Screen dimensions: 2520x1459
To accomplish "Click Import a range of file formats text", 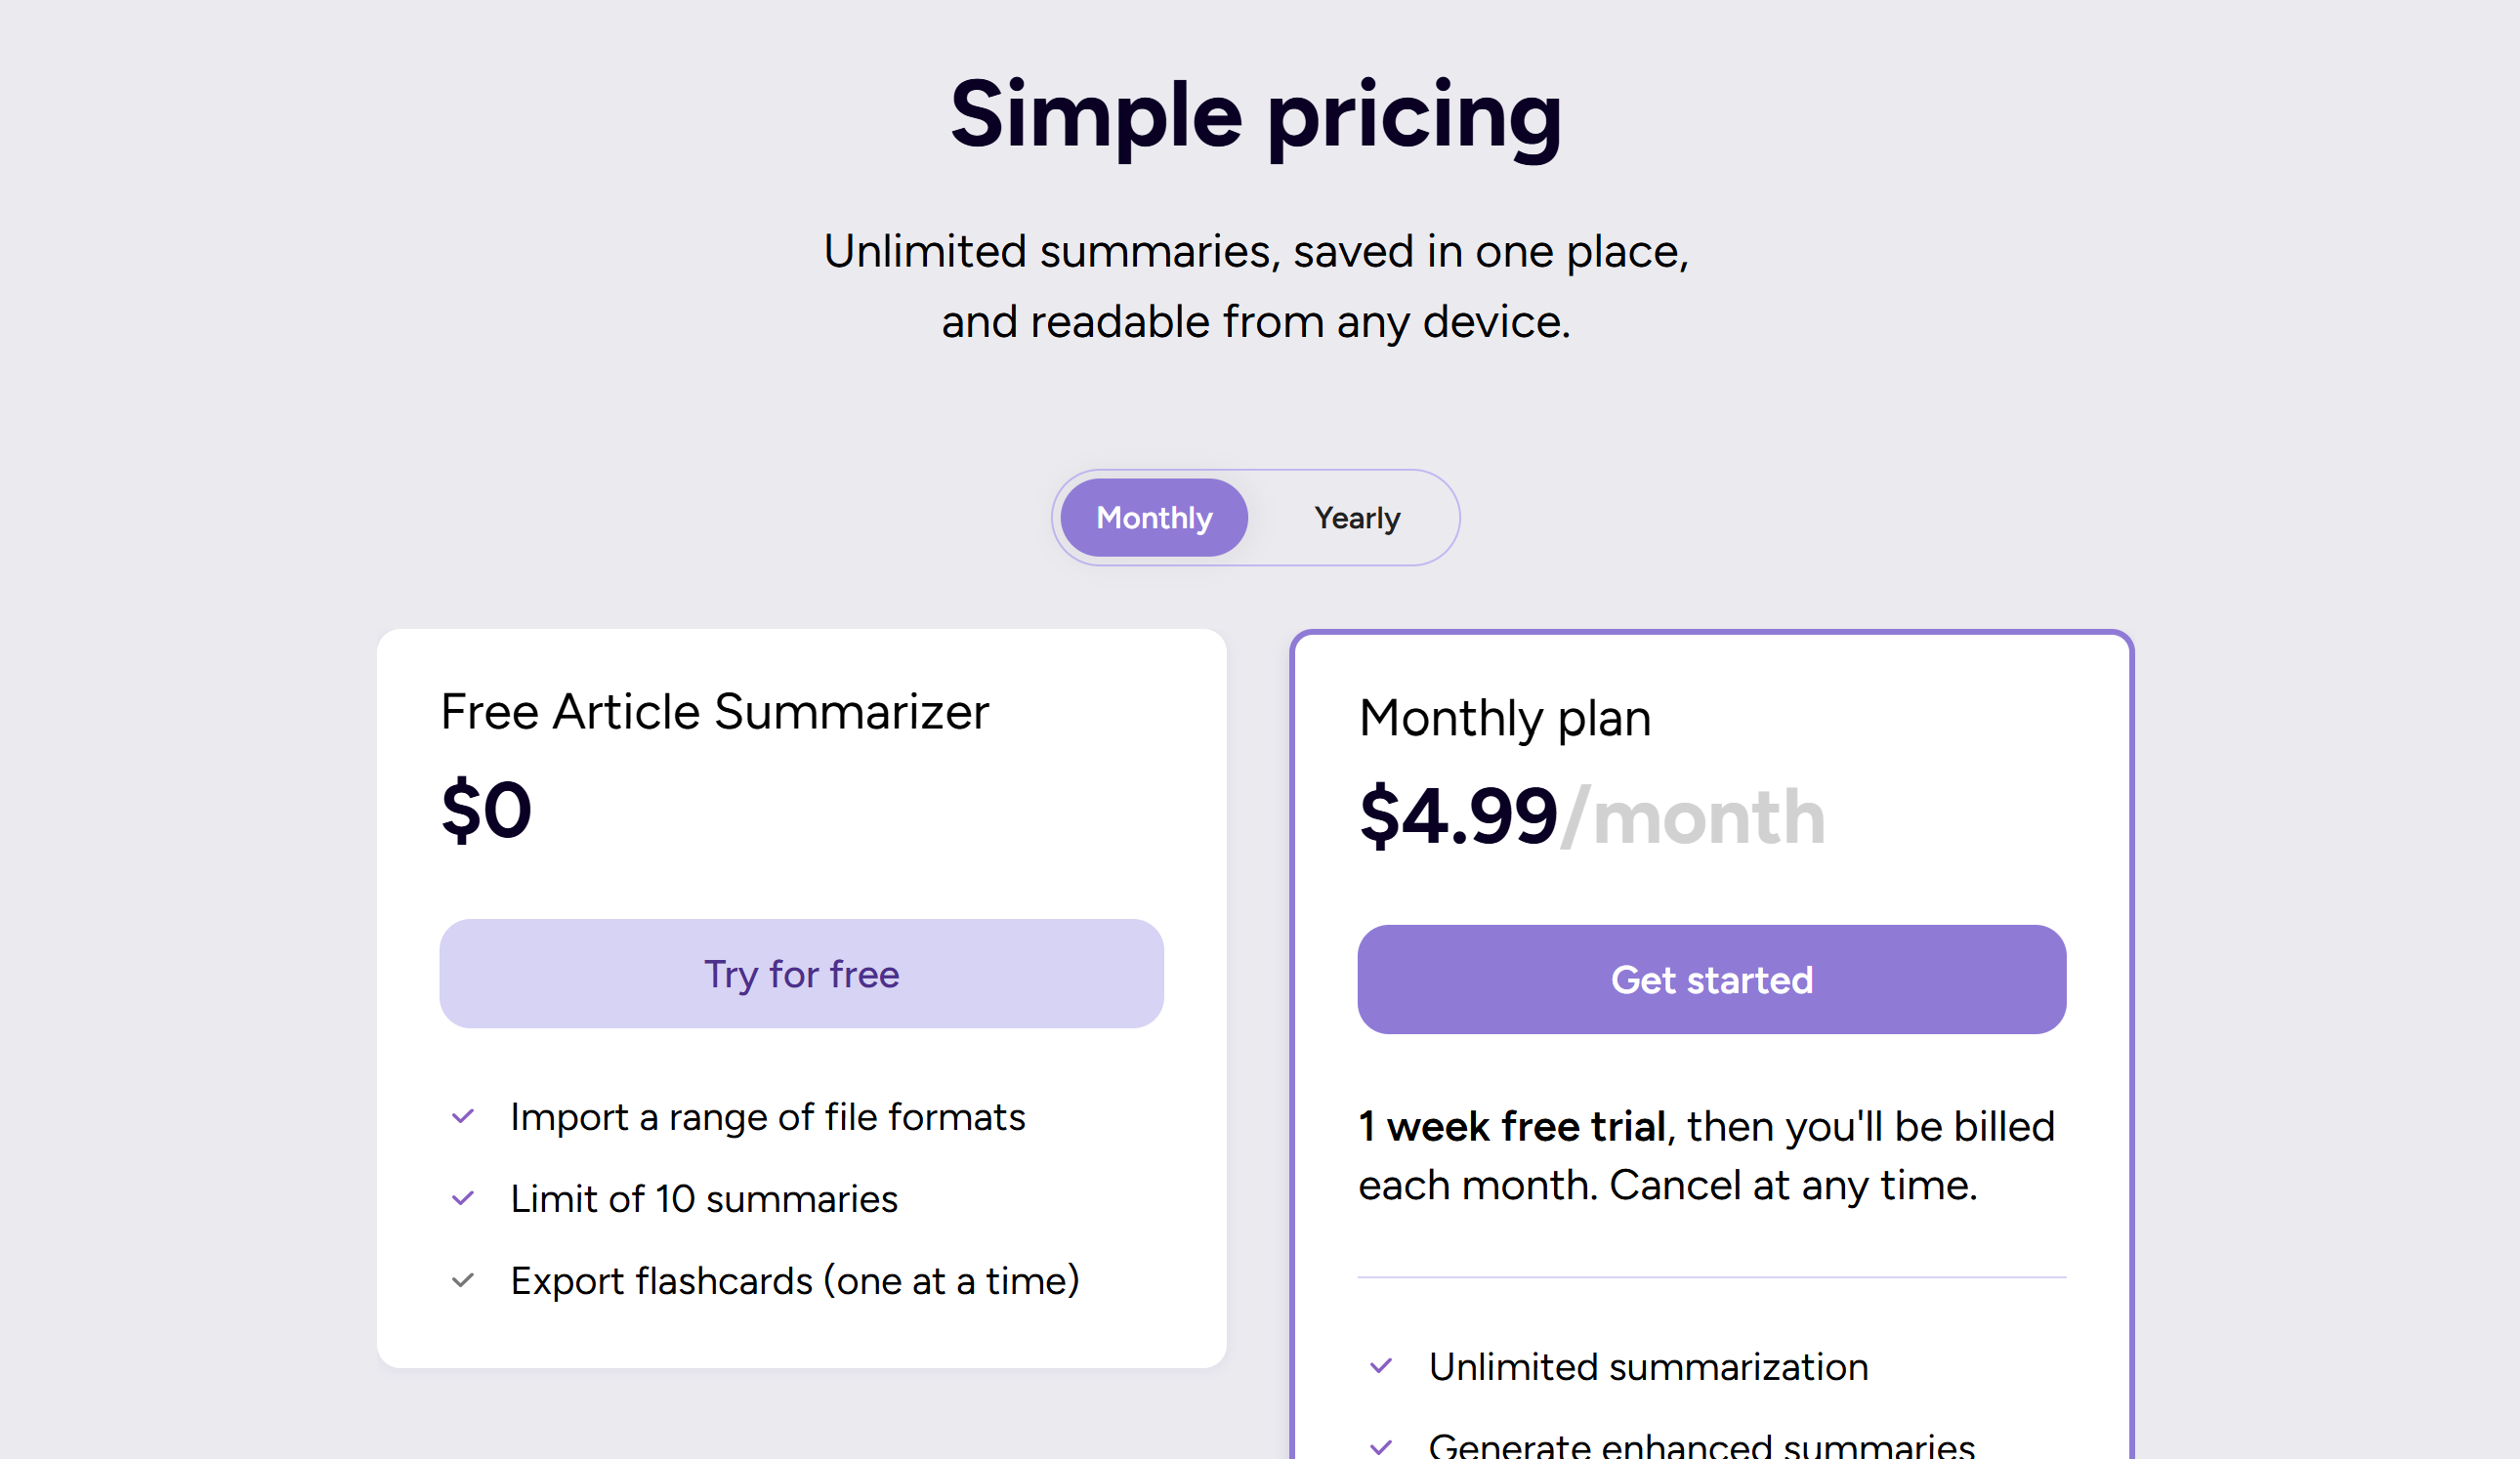I will 768,1117.
